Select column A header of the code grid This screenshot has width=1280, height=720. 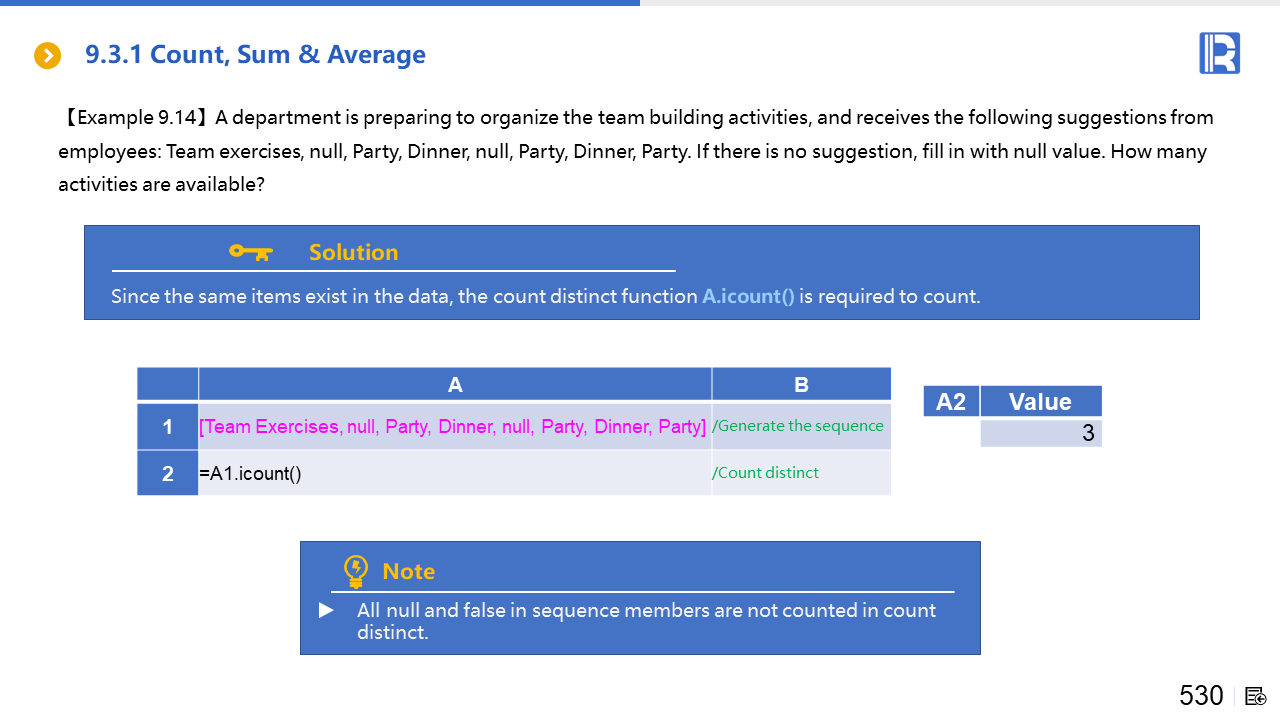455,385
